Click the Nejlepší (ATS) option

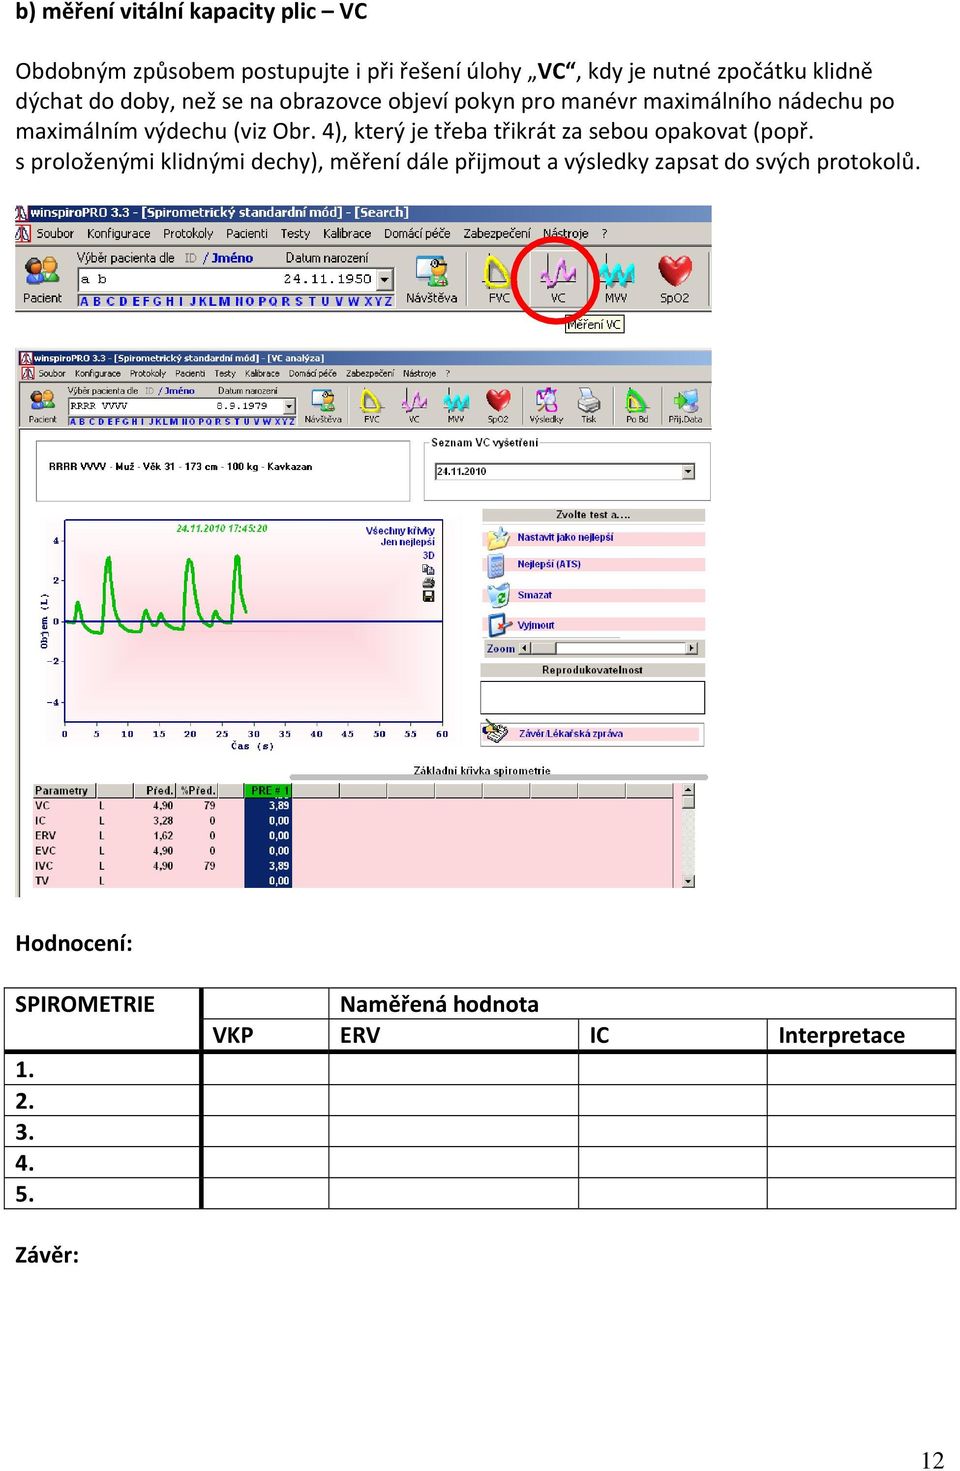click(549, 565)
